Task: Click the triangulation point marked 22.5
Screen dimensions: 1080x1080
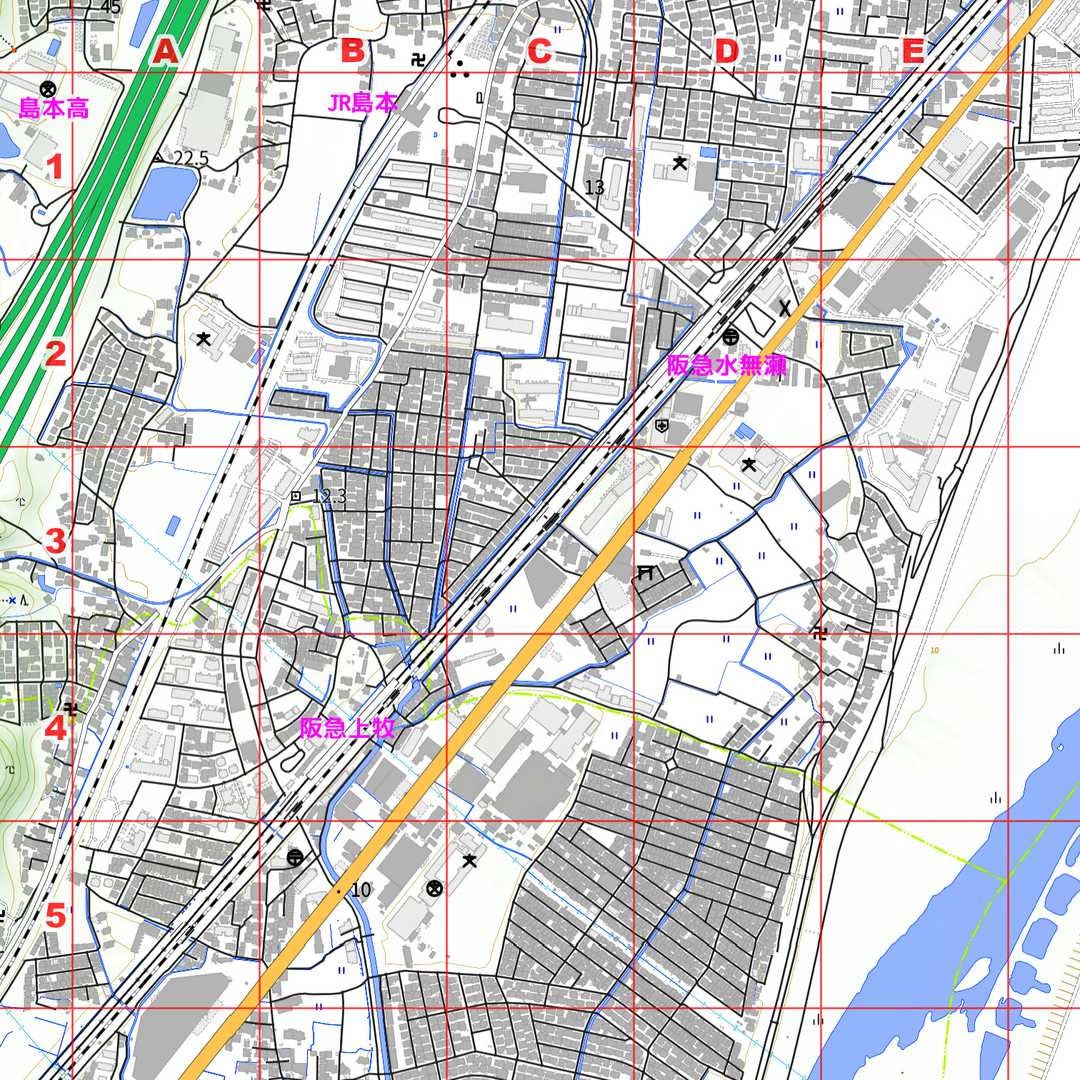Action: click(x=161, y=158)
